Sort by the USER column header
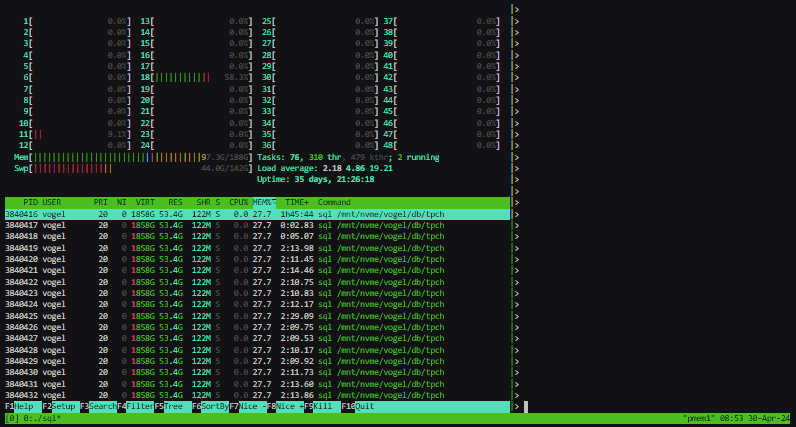 (x=52, y=202)
